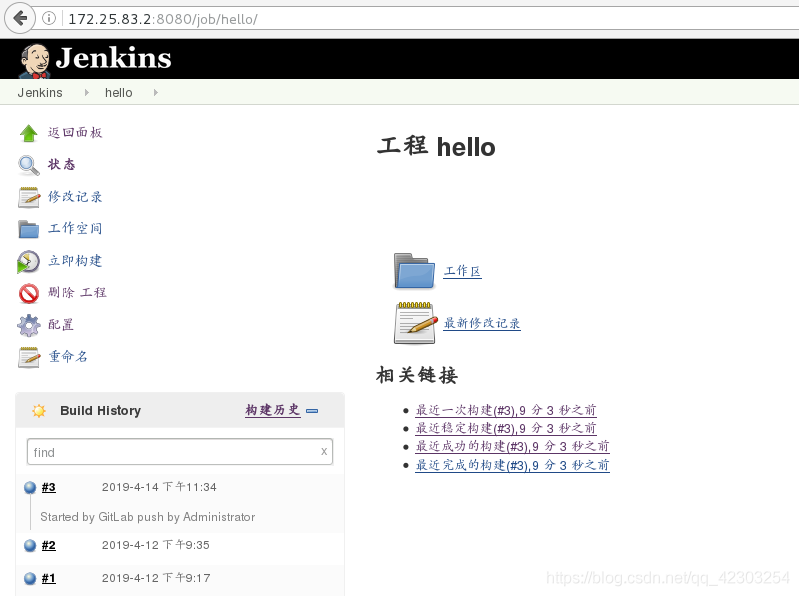
Task: Click the blue status ball of build #3
Action: tap(30, 487)
